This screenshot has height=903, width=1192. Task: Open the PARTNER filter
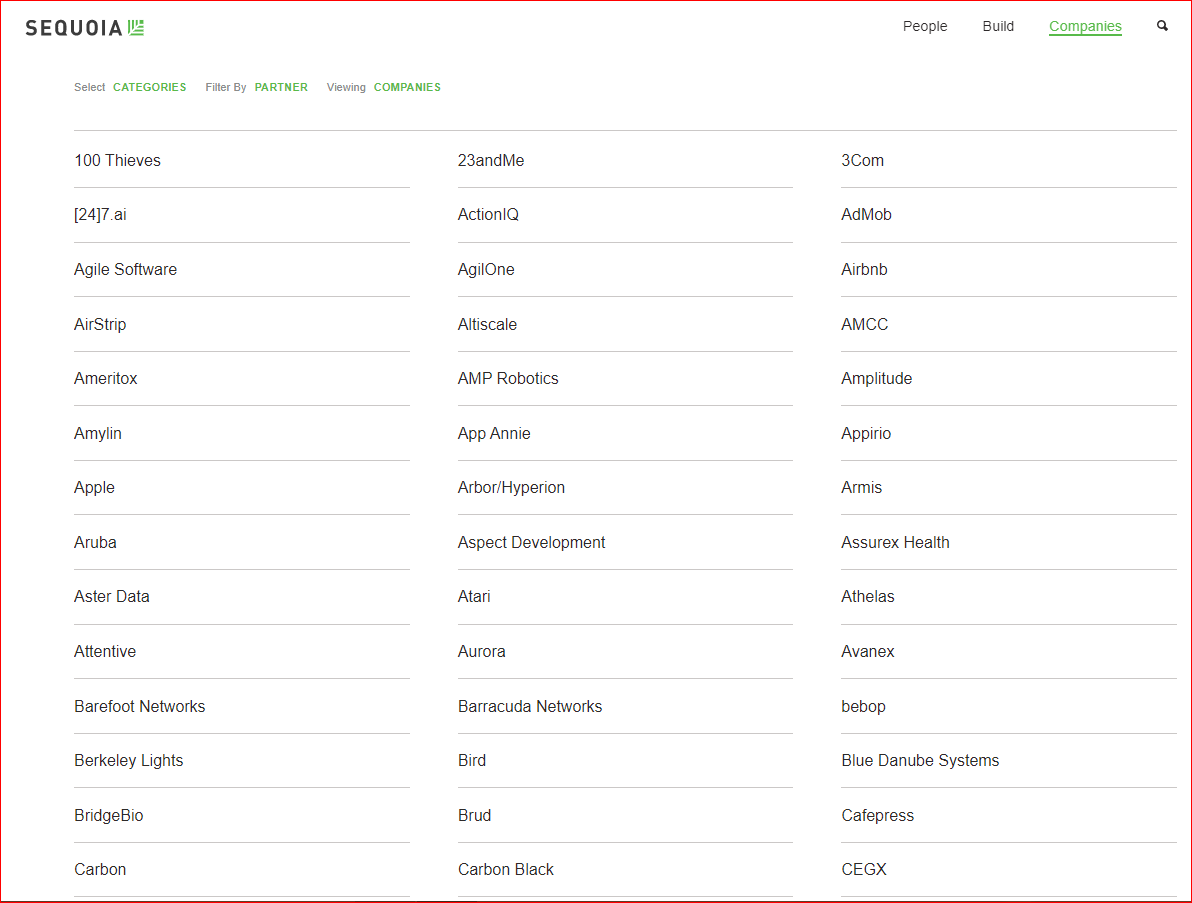coord(281,87)
